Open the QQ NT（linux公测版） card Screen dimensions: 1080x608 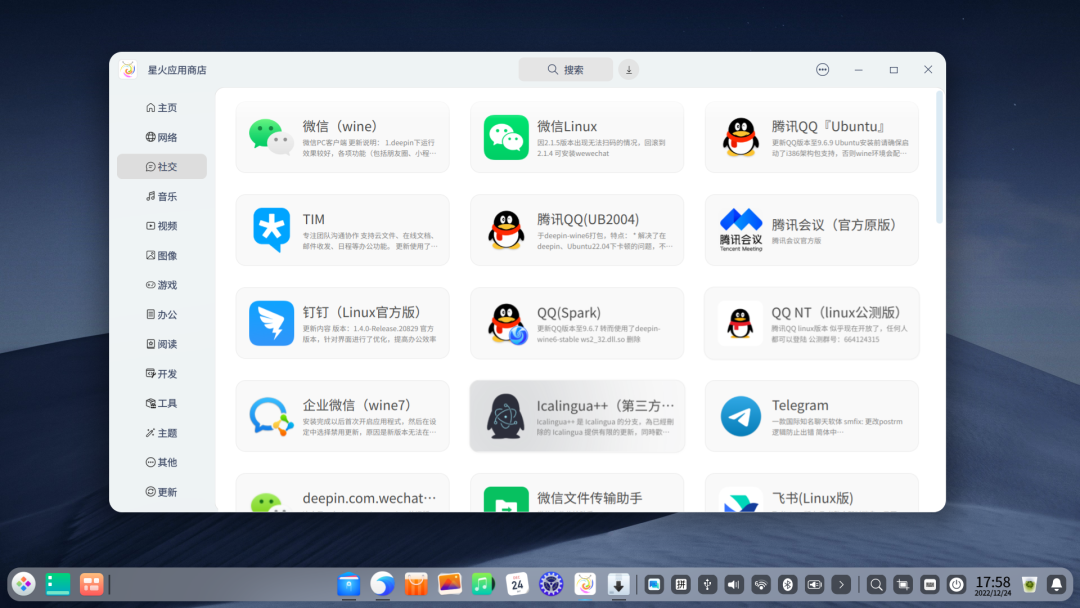point(811,323)
